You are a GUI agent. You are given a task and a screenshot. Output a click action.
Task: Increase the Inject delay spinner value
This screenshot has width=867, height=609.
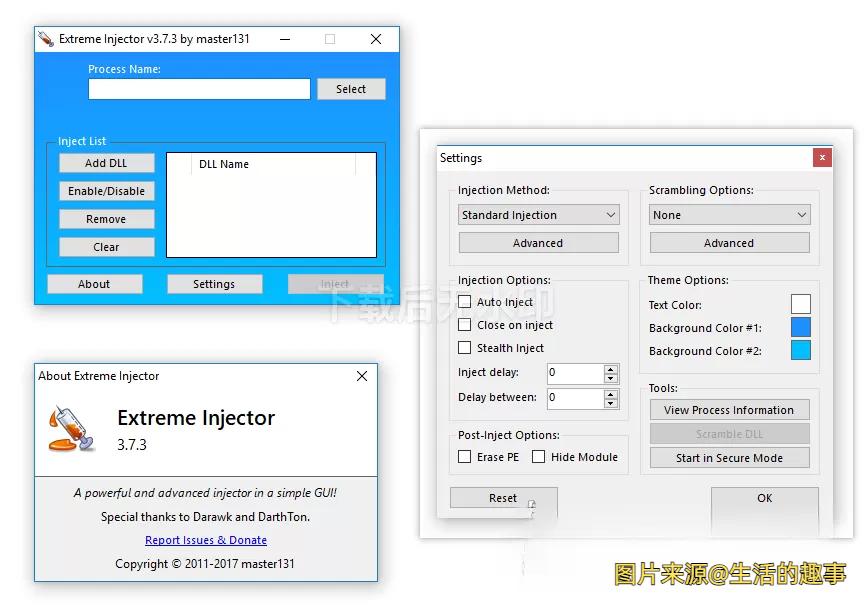(x=611, y=369)
